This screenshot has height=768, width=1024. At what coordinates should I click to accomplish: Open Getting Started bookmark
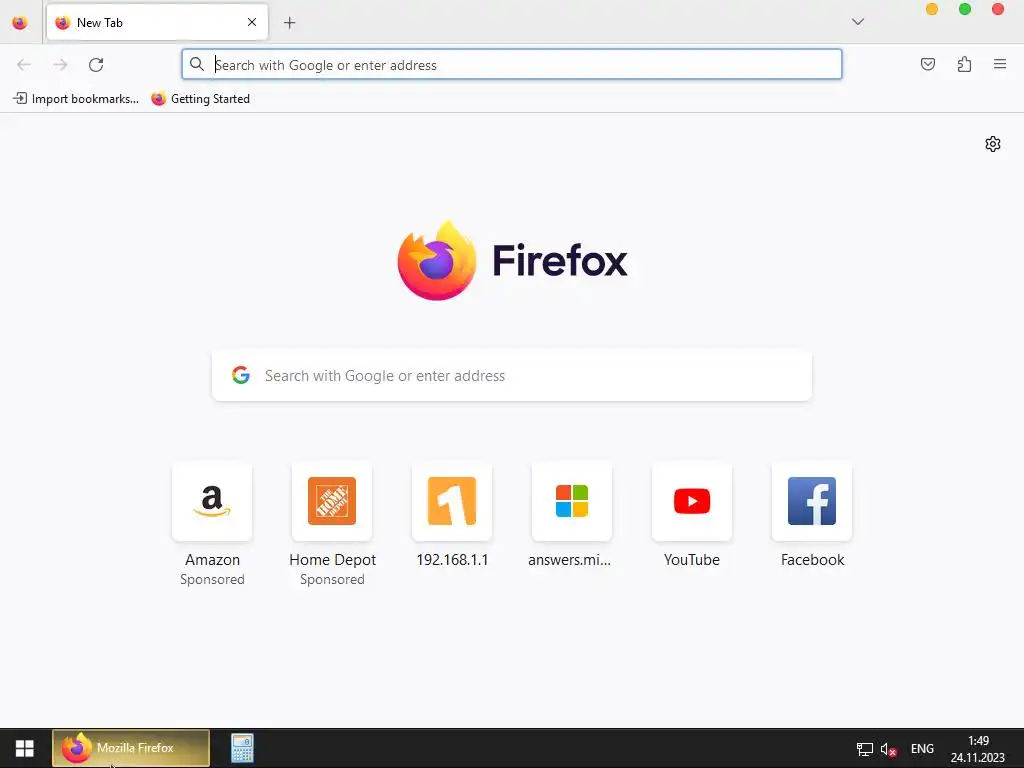[200, 99]
